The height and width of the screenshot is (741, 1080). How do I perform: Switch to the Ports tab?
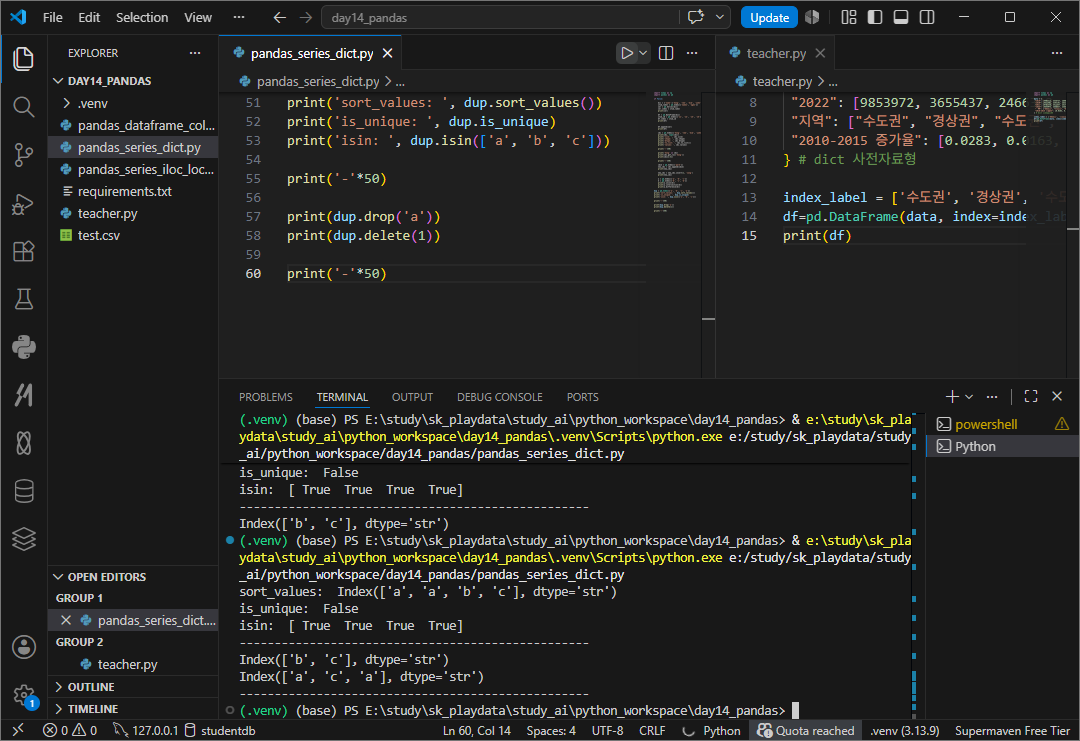583,397
